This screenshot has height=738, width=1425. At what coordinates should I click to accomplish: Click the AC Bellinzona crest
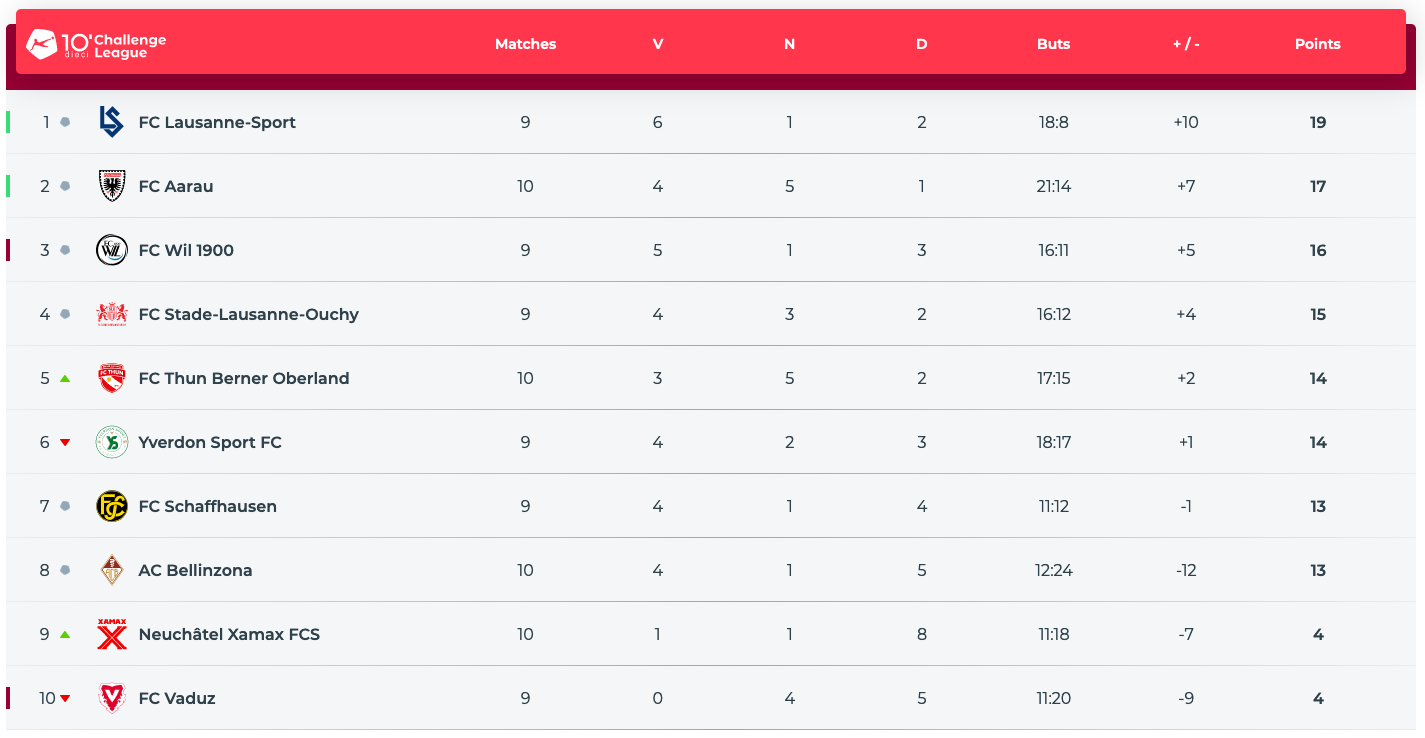coord(112,570)
